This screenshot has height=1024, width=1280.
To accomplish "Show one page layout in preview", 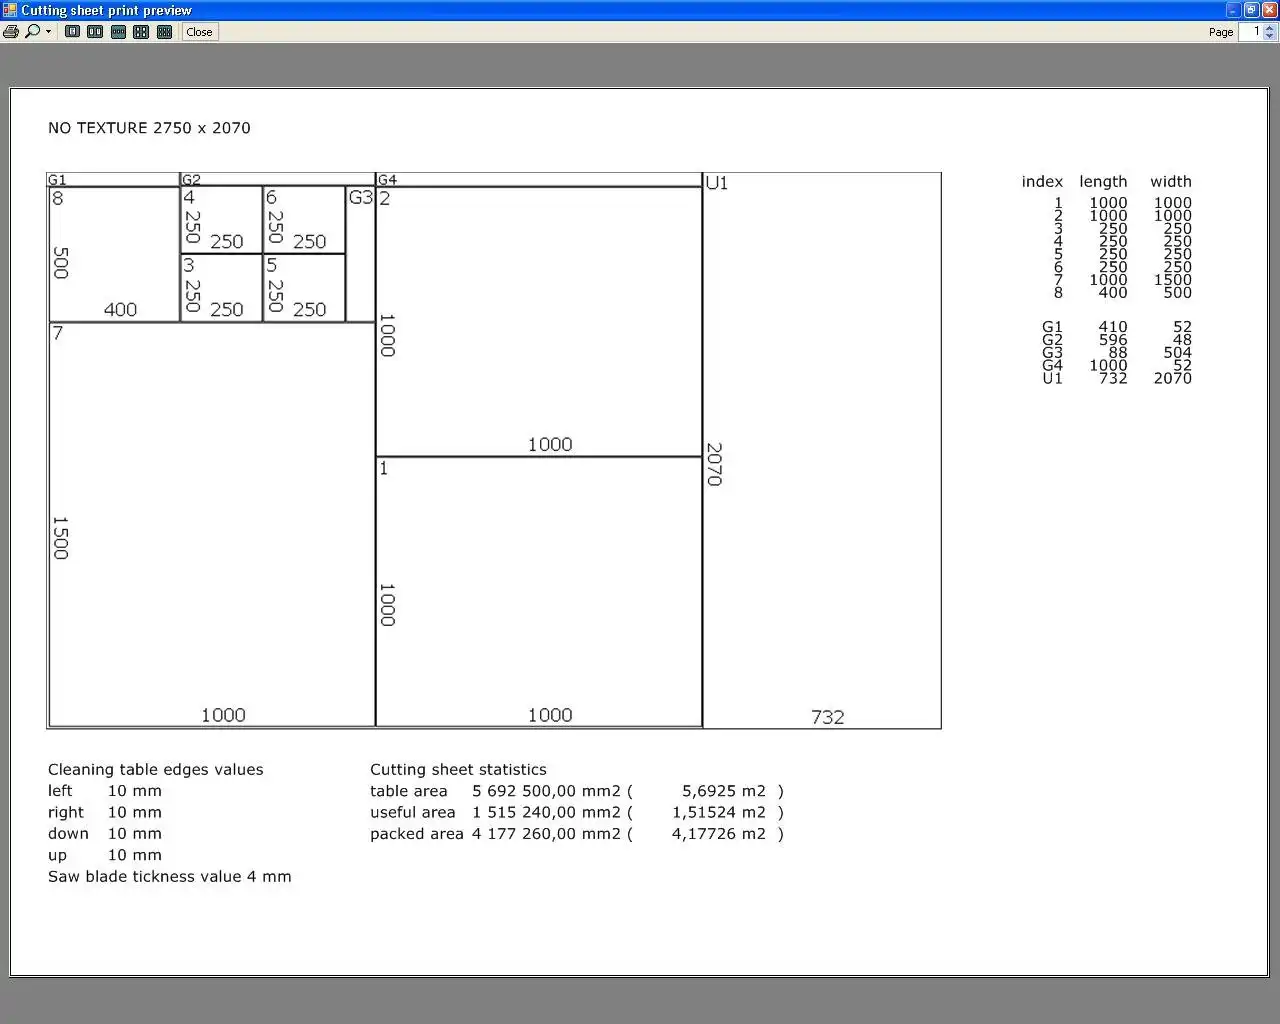I will click(x=73, y=31).
